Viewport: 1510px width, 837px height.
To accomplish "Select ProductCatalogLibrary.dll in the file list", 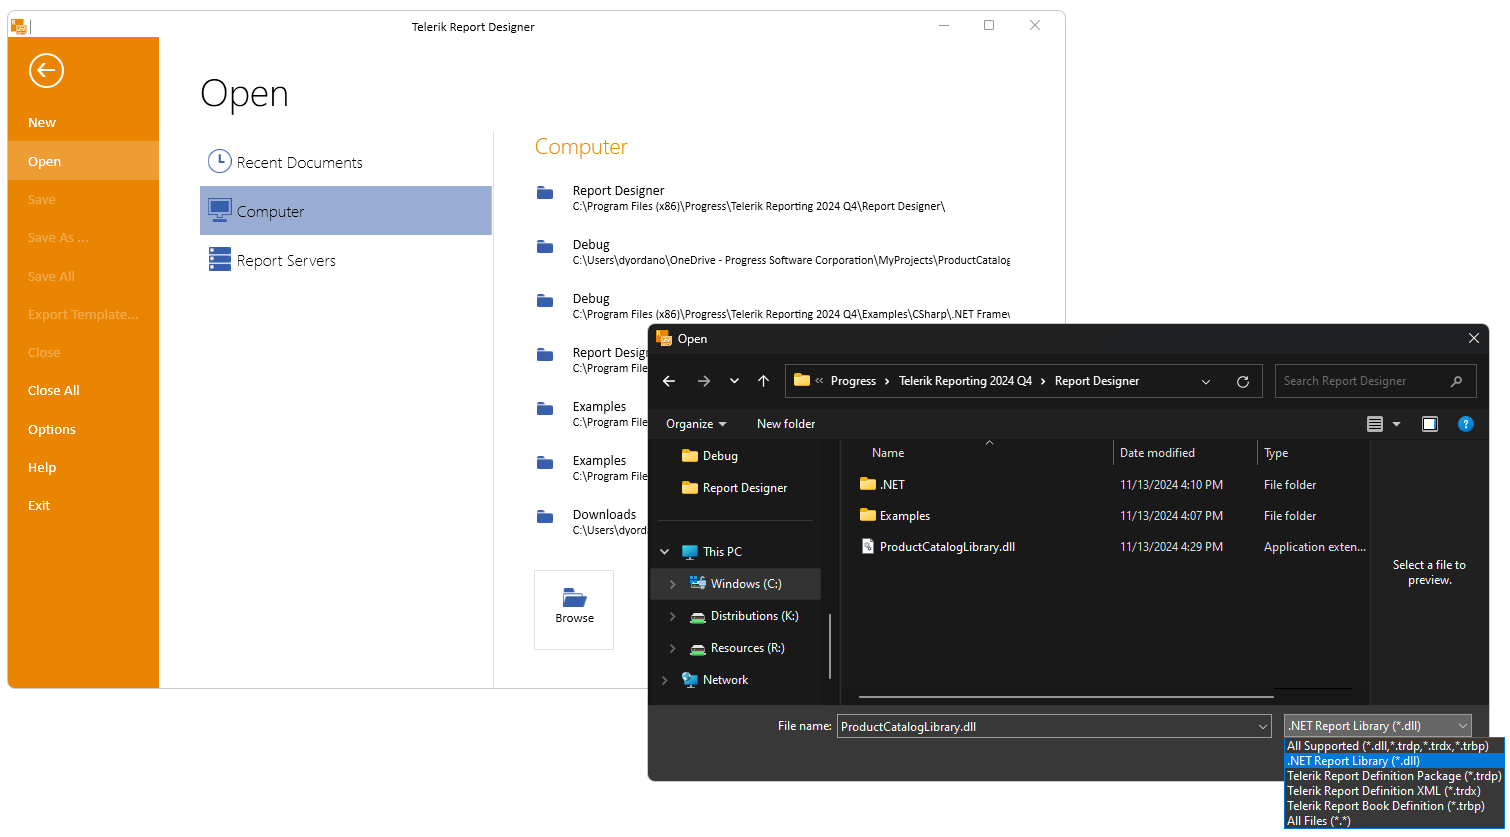I will [946, 546].
